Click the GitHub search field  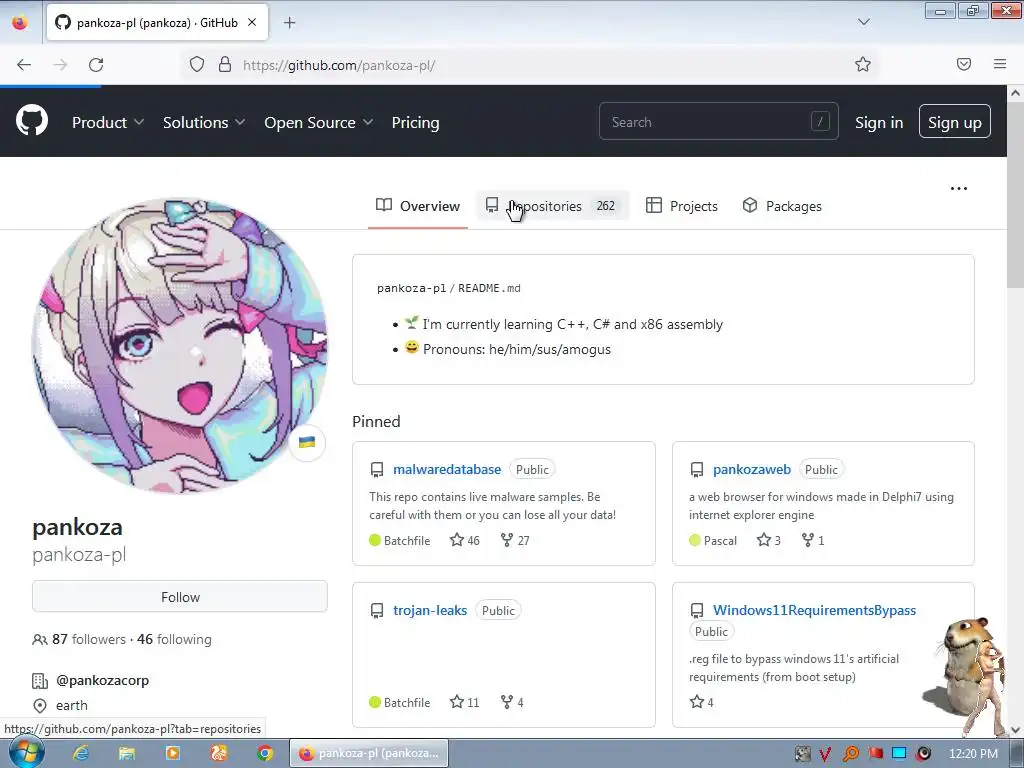point(718,121)
